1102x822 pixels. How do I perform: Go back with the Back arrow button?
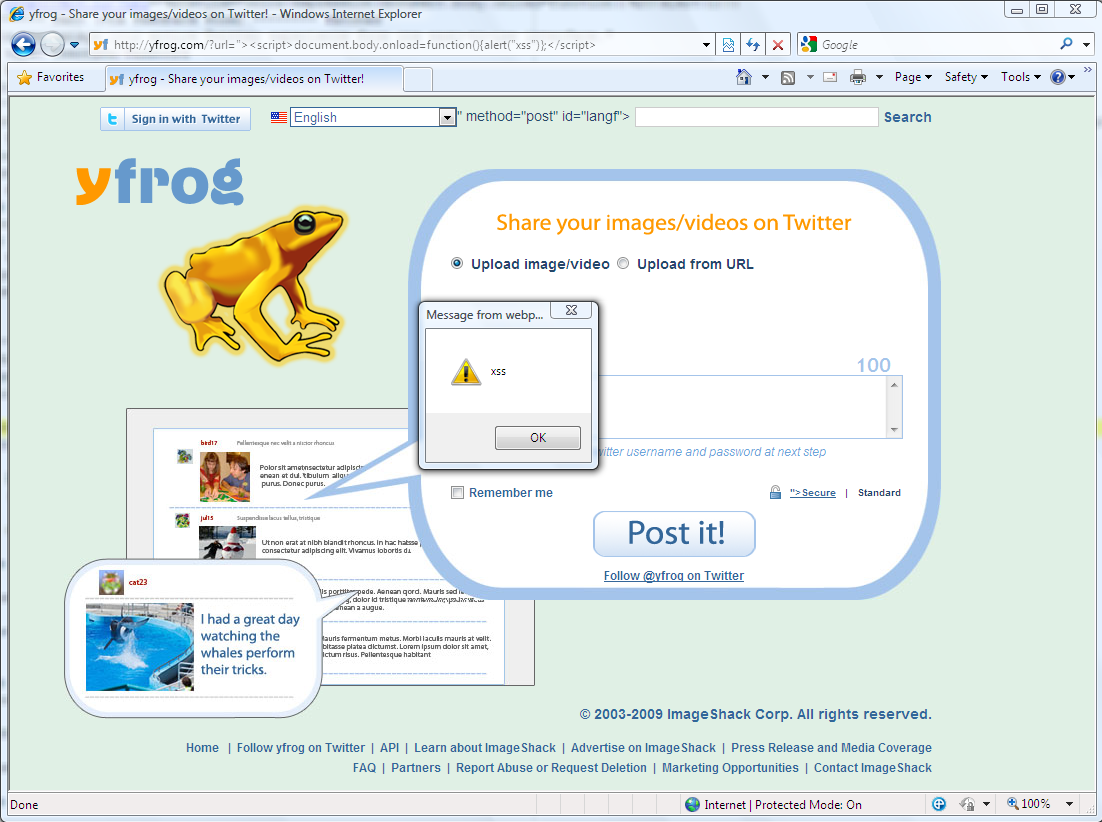(x=23, y=44)
